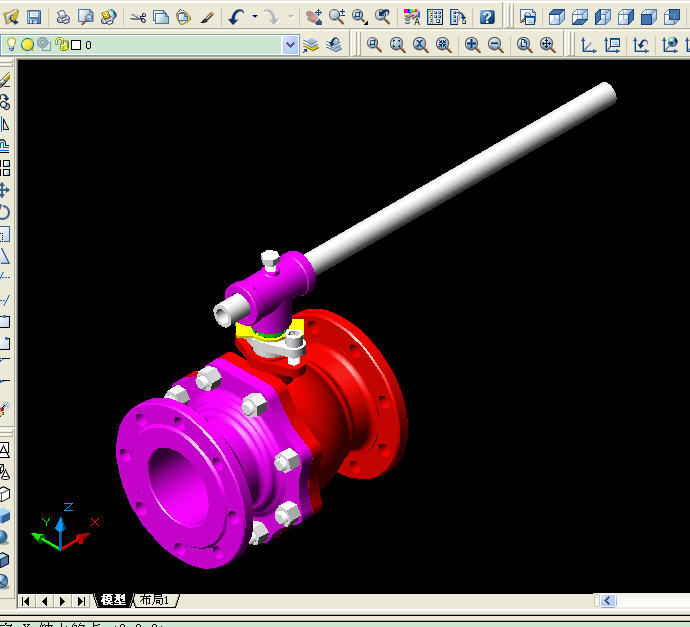Open the Tool Palettes window
The height and width of the screenshot is (627, 690).
coord(458,17)
